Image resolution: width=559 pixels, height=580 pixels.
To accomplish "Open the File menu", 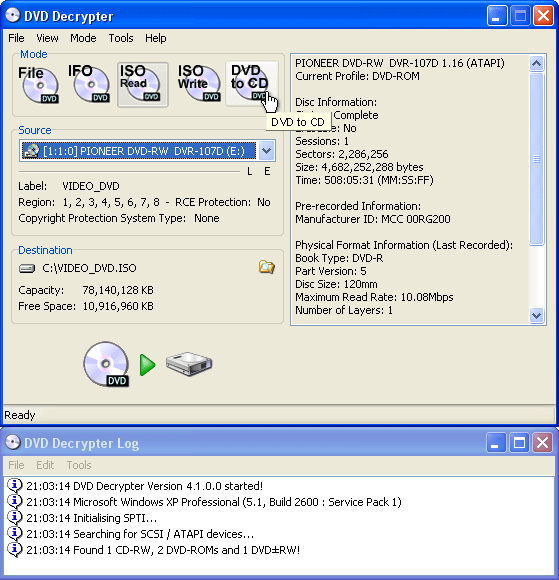I will [16, 38].
